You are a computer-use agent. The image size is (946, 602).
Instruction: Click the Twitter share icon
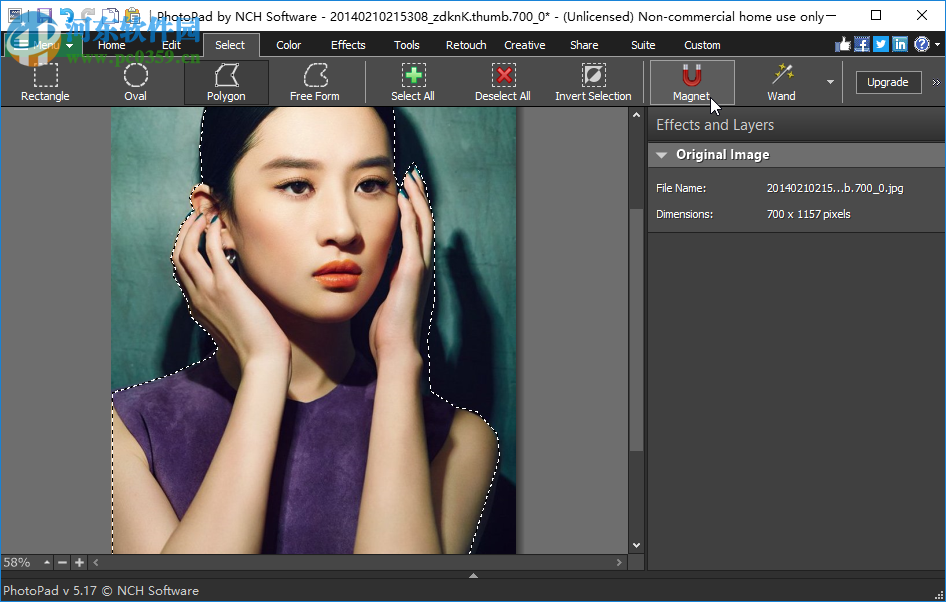coord(880,44)
